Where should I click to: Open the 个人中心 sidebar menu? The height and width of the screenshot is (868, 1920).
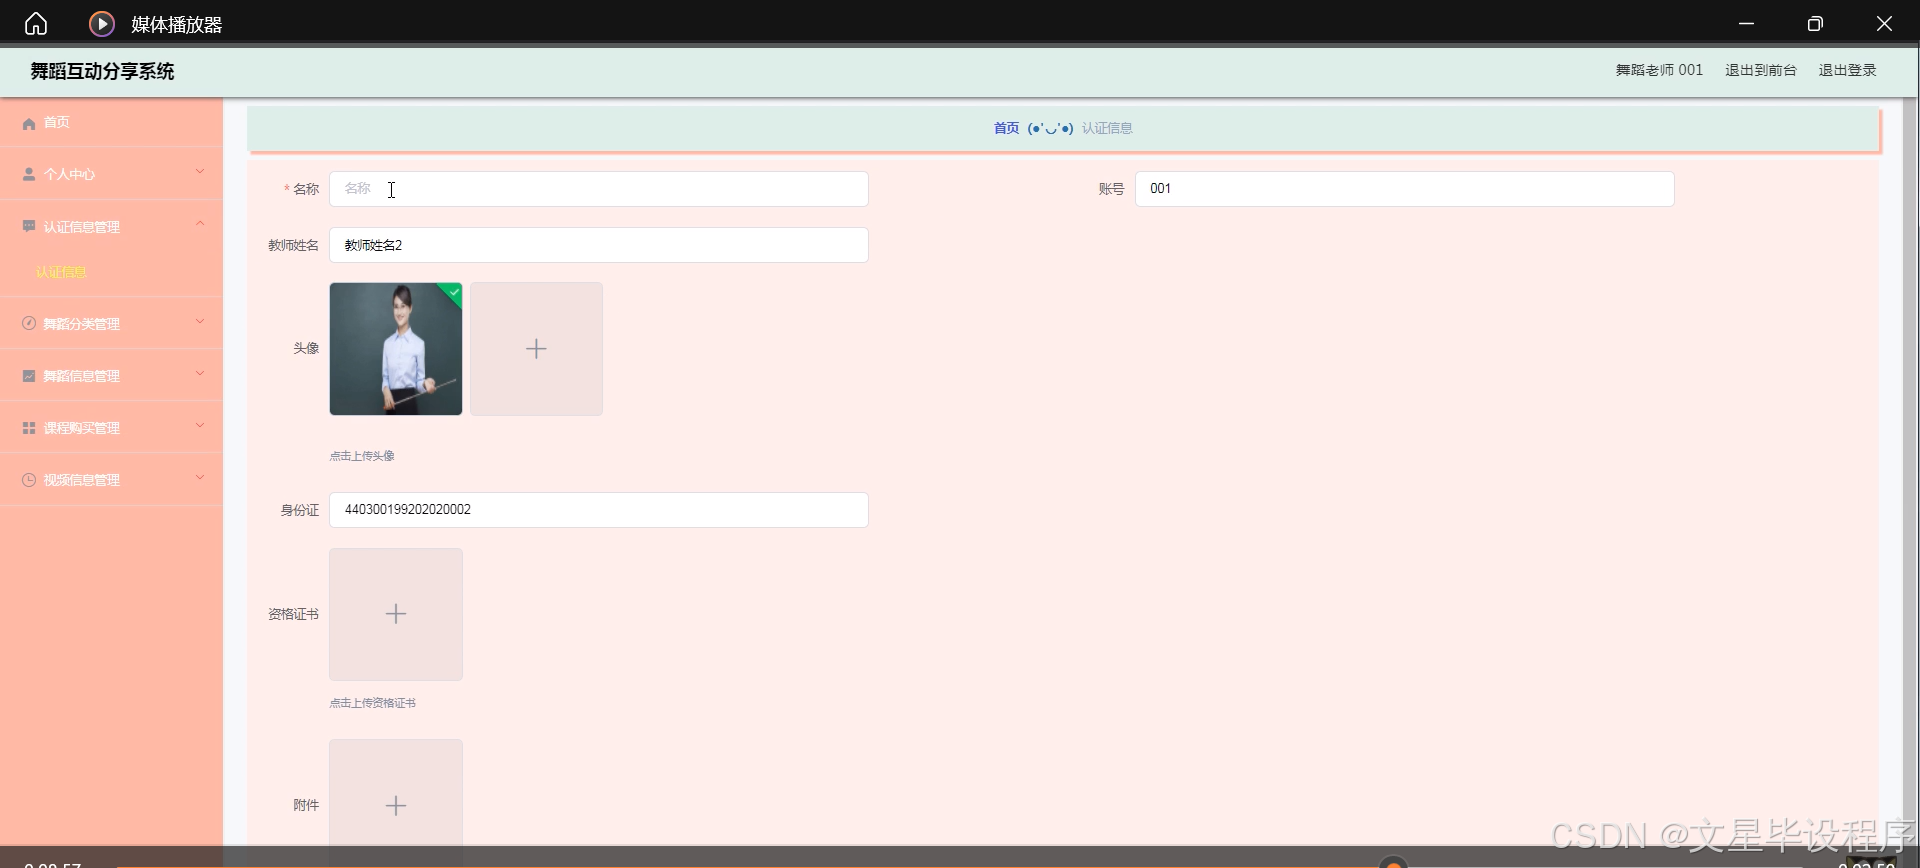click(x=111, y=174)
